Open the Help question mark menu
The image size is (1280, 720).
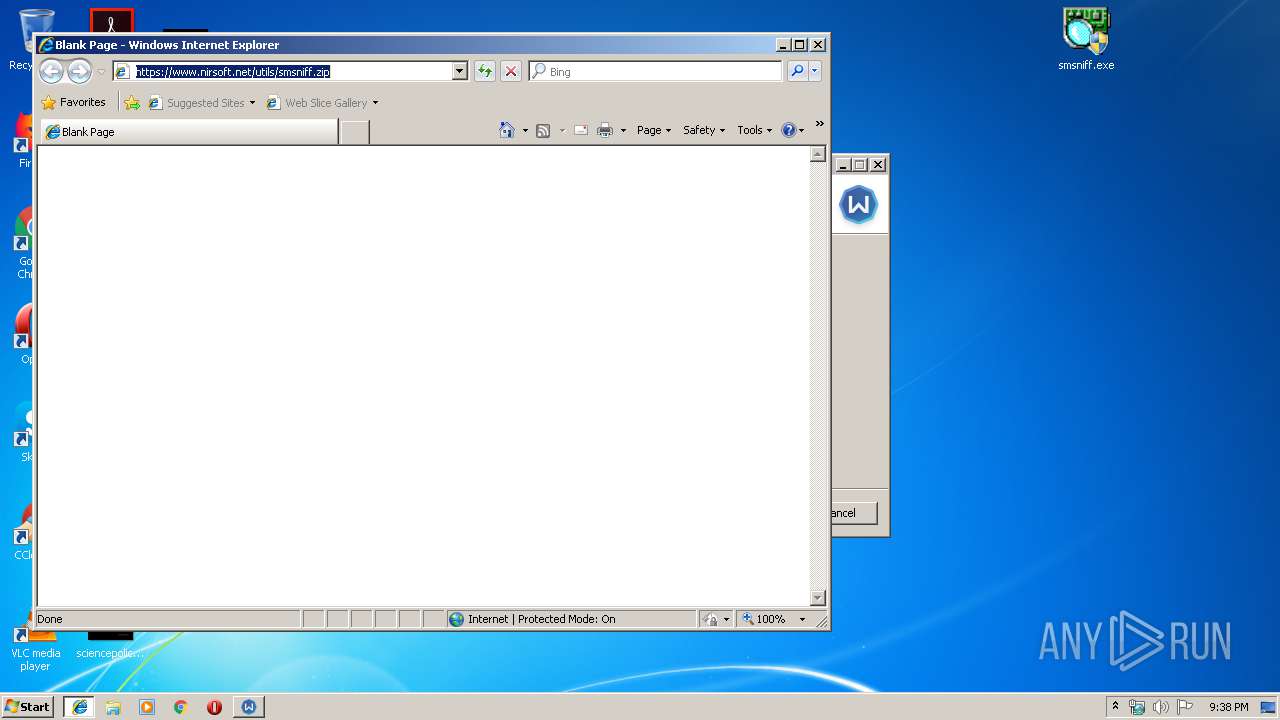[x=792, y=130]
